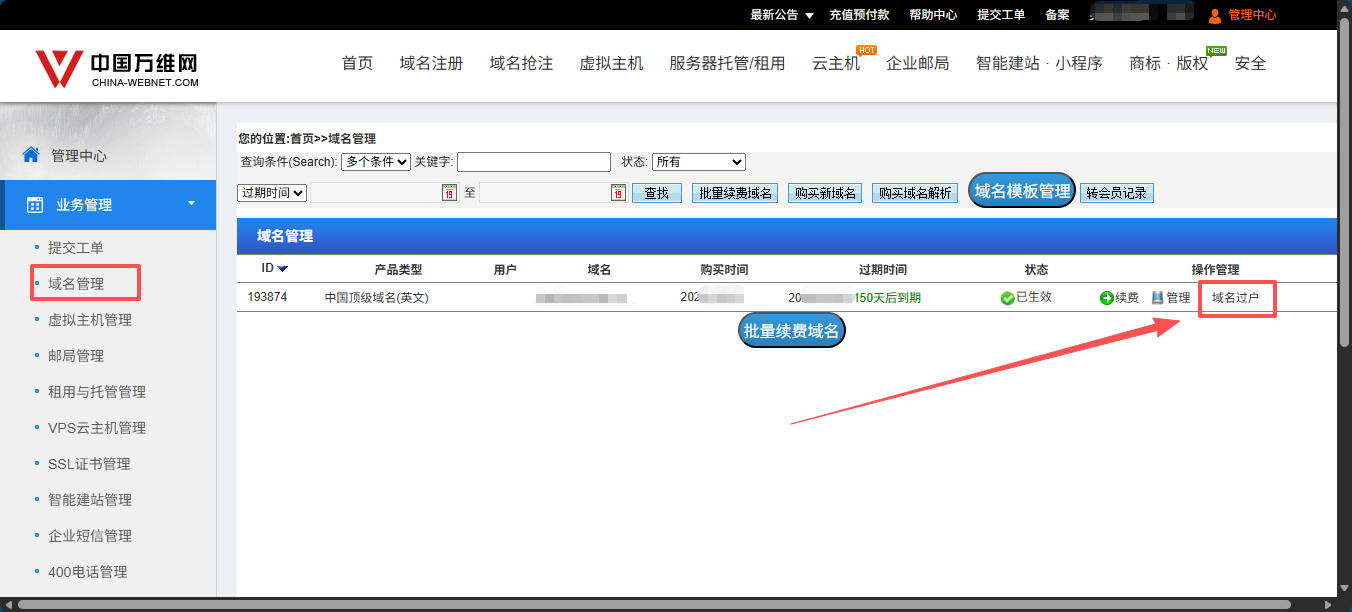The image size is (1352, 612).
Task: Open the end date calendar icon
Action: click(618, 193)
